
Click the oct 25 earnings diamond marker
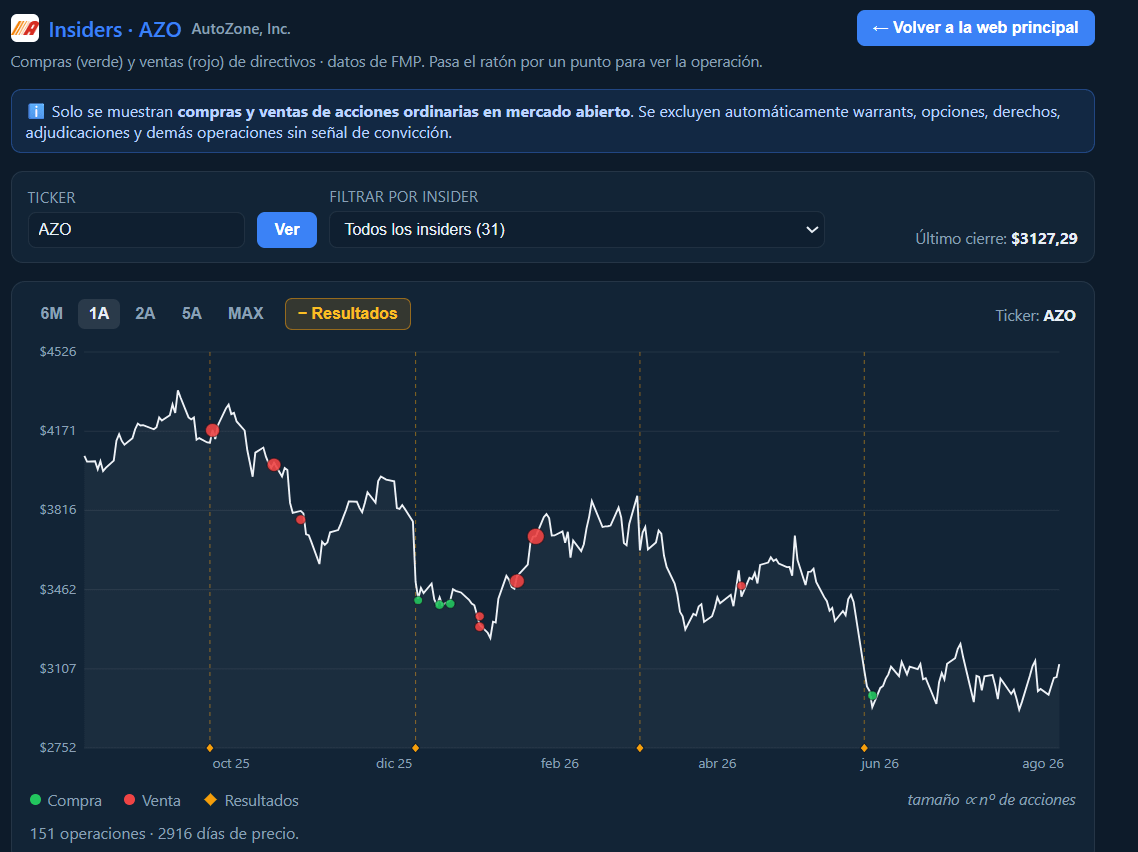(x=210, y=748)
